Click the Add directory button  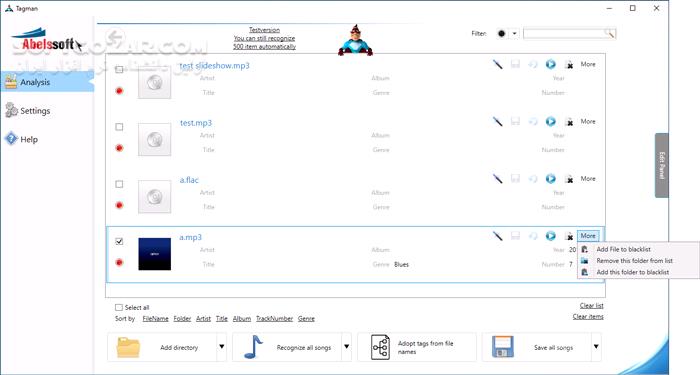click(x=162, y=347)
